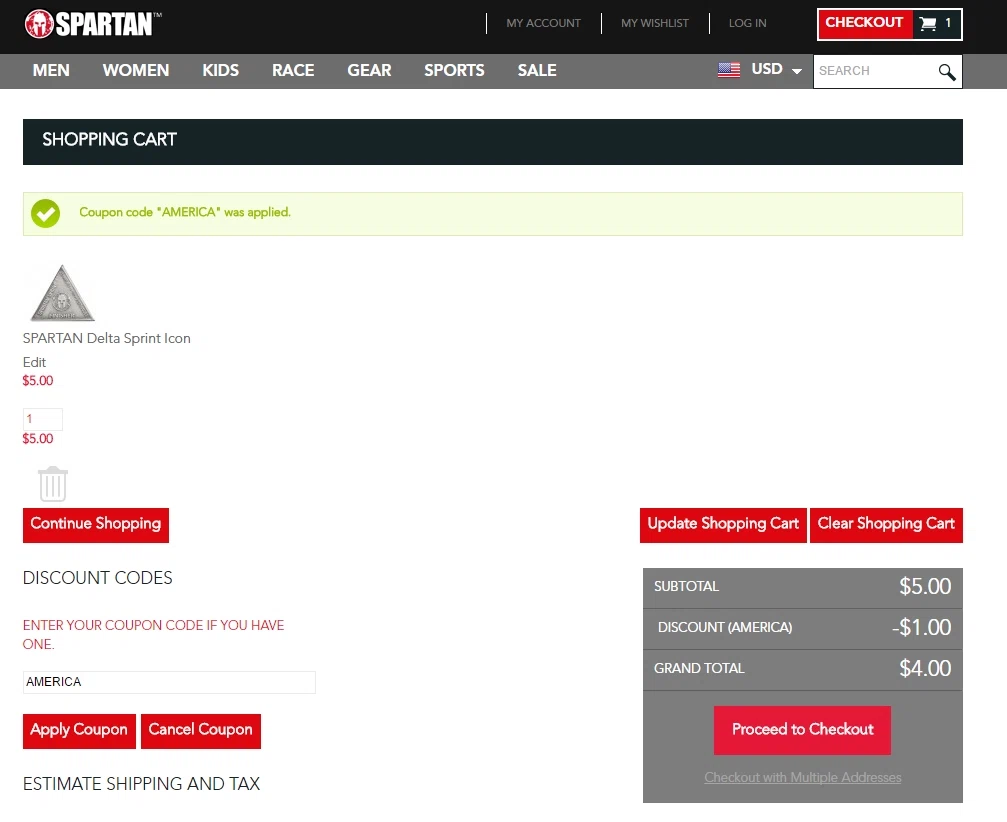Focus the coupon code input field
This screenshot has width=1007, height=822.
[x=169, y=682]
